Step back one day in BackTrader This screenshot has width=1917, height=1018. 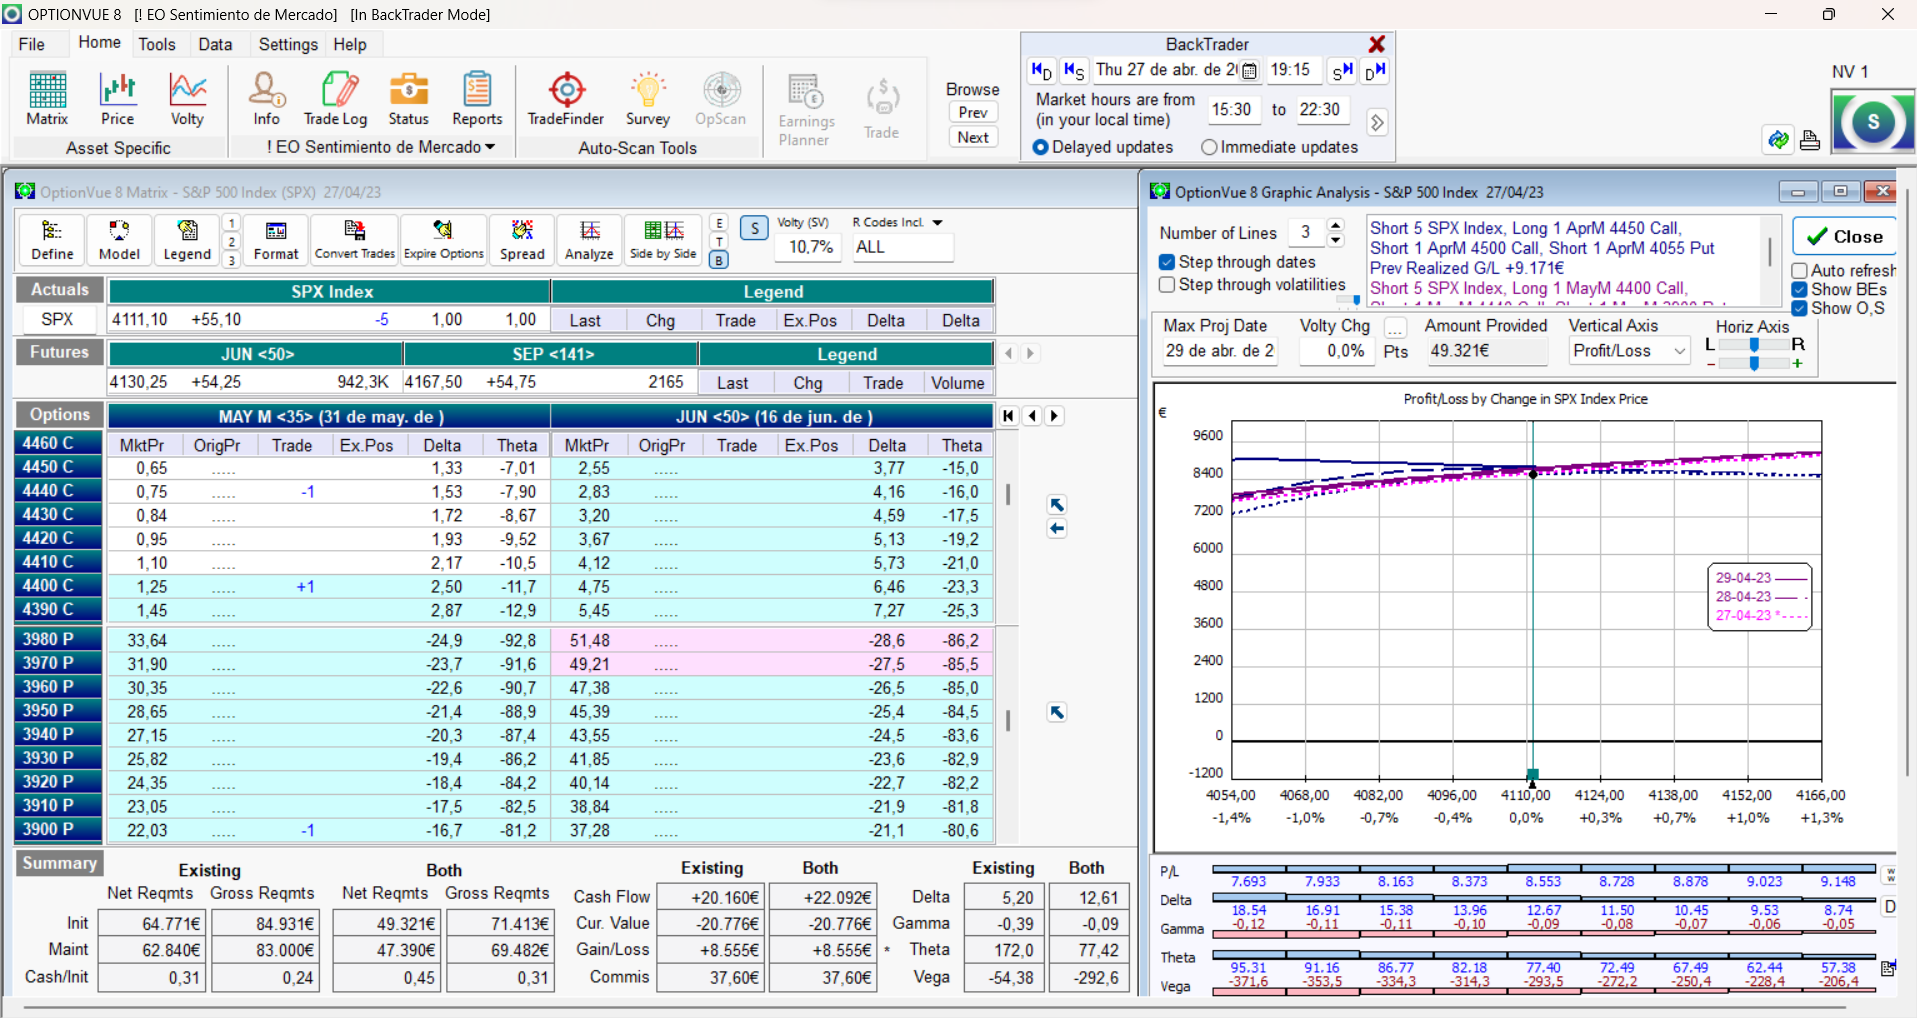(1042, 71)
